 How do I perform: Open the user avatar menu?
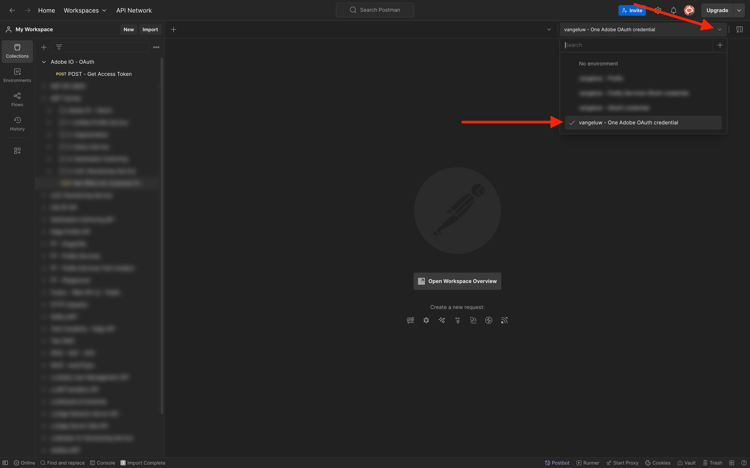point(689,10)
